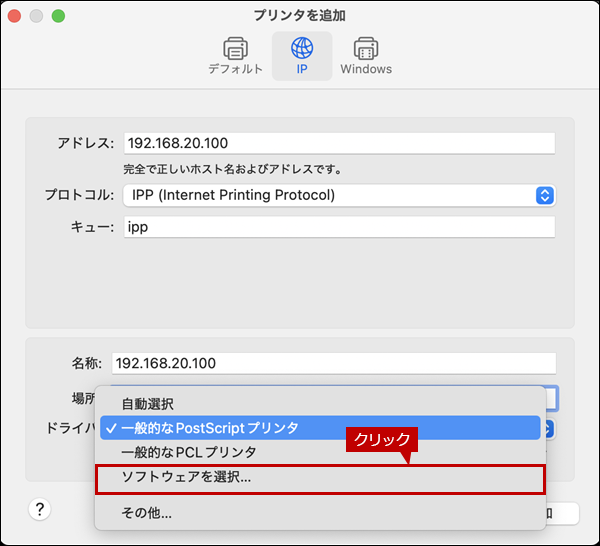Viewport: 600px width, 546px height.
Task: Expand the プロトコル IPP dropdown
Action: pyautogui.click(x=544, y=195)
